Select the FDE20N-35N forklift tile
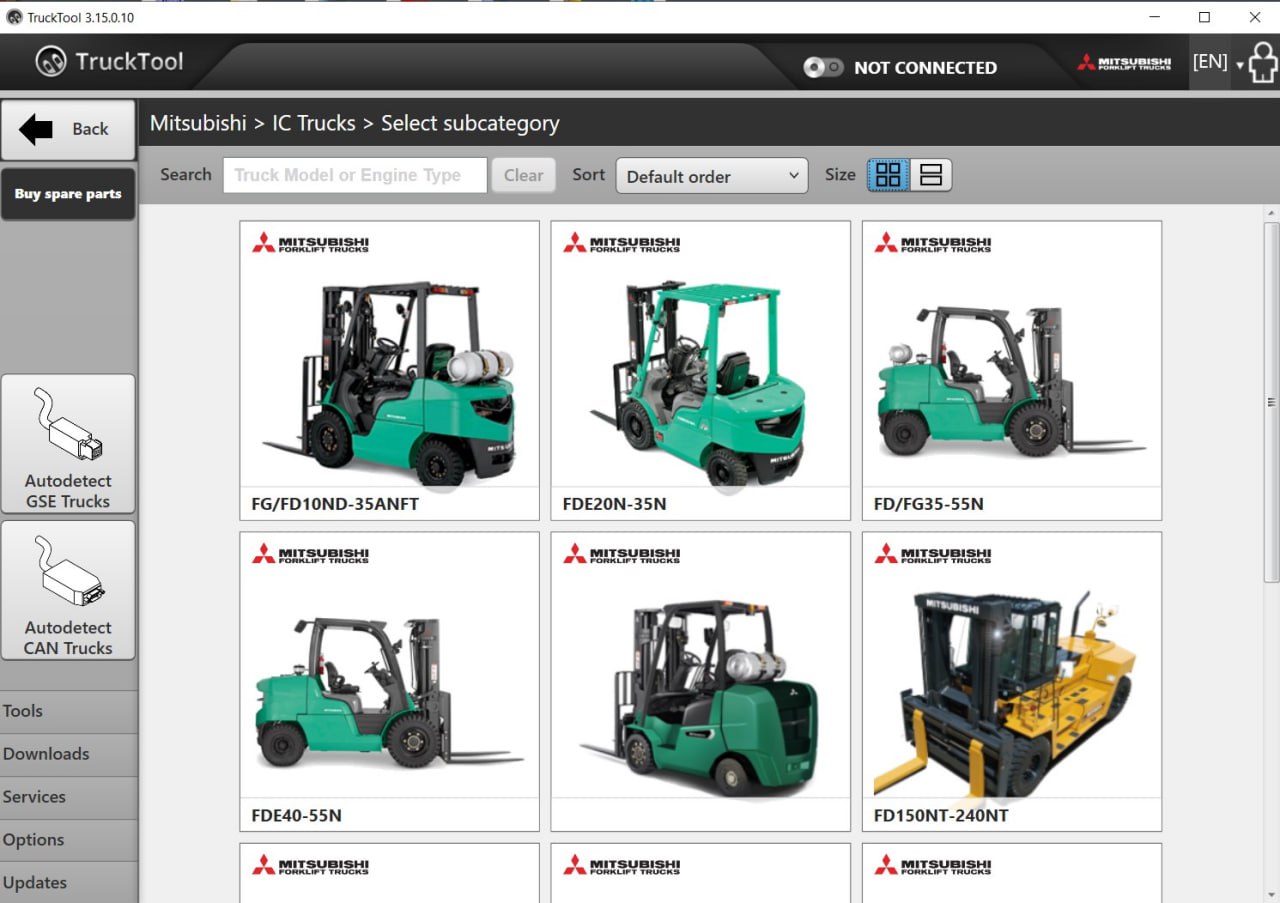The width and height of the screenshot is (1280, 903). [x=700, y=370]
